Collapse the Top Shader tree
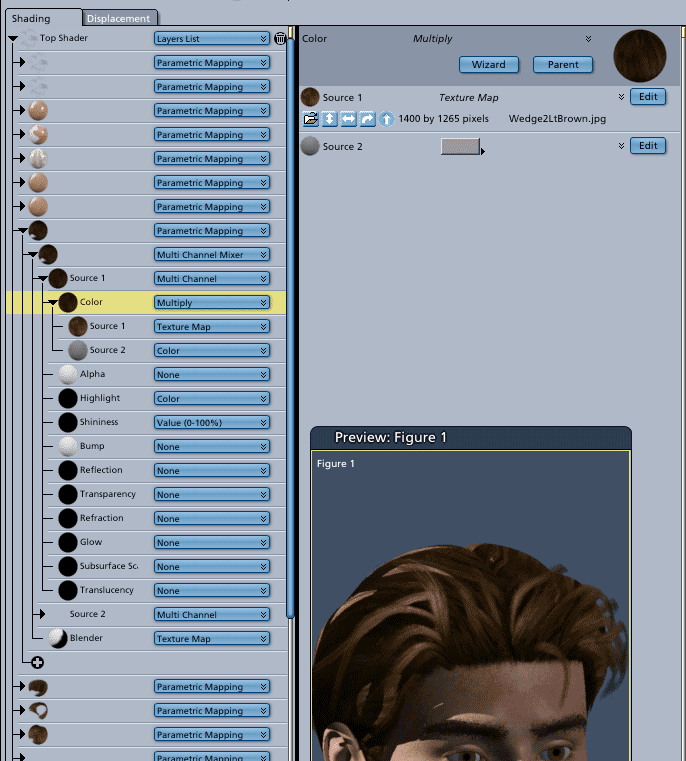686x761 pixels. [x=13, y=38]
